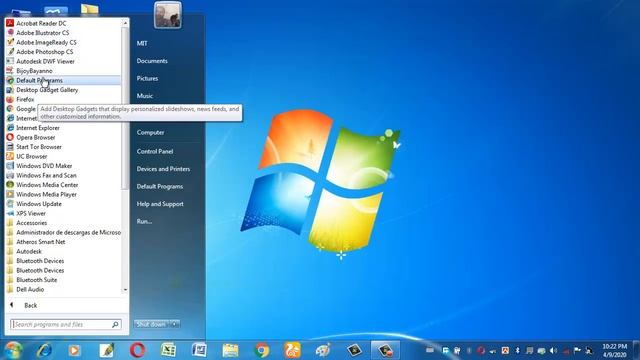Open Paint from the taskbar
Image resolution: width=640 pixels, height=360 pixels.
click(323, 350)
